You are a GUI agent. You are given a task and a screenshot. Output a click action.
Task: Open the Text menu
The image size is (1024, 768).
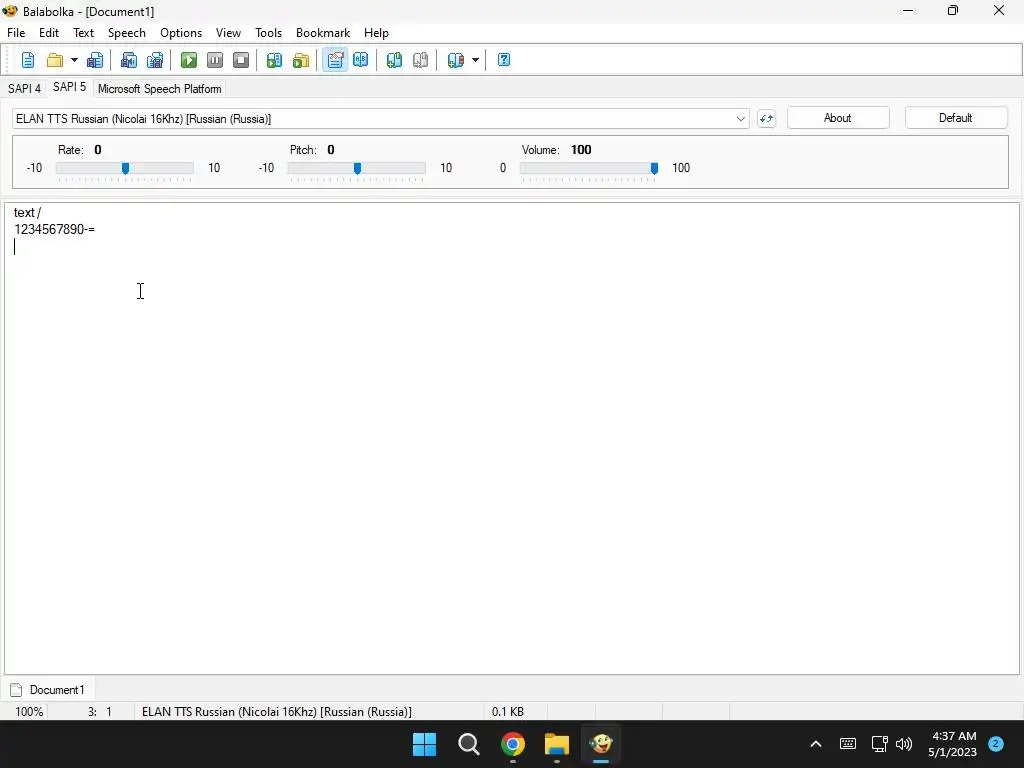coord(84,33)
